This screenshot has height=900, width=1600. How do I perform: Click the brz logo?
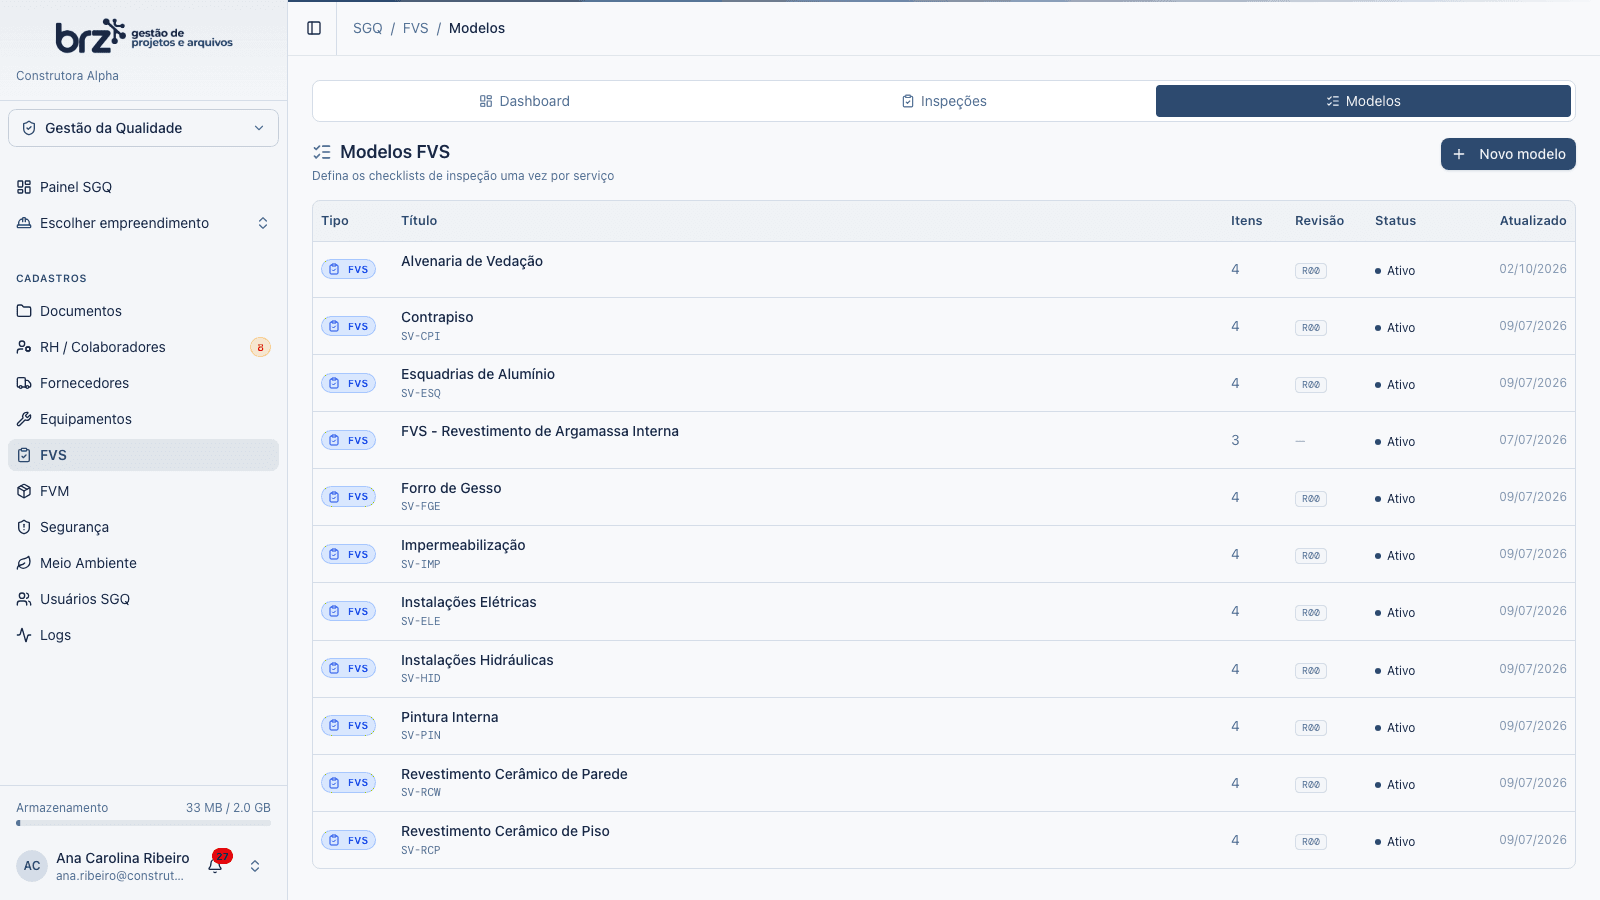click(144, 36)
